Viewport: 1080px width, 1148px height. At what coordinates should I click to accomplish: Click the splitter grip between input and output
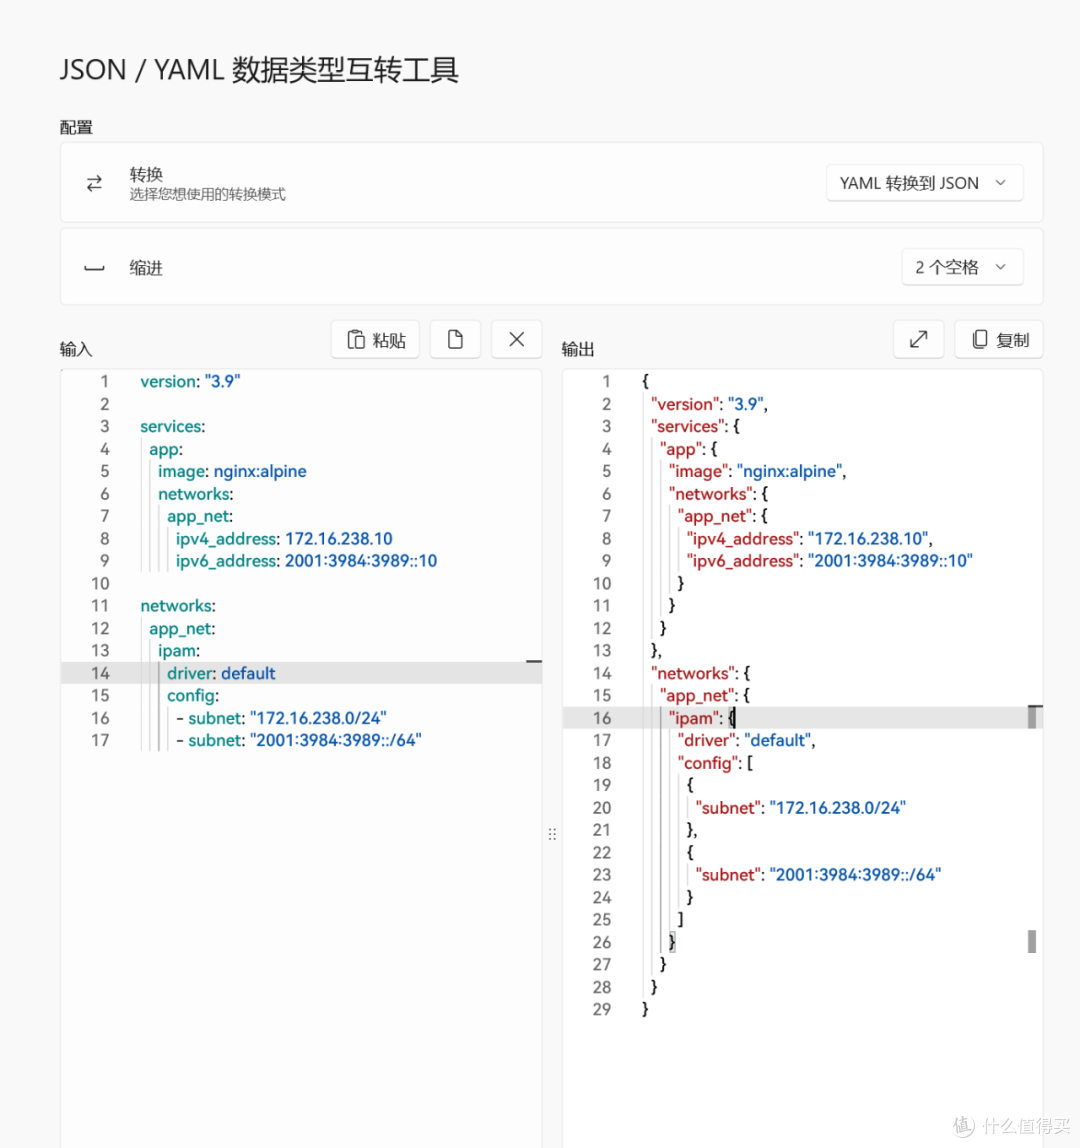point(552,834)
